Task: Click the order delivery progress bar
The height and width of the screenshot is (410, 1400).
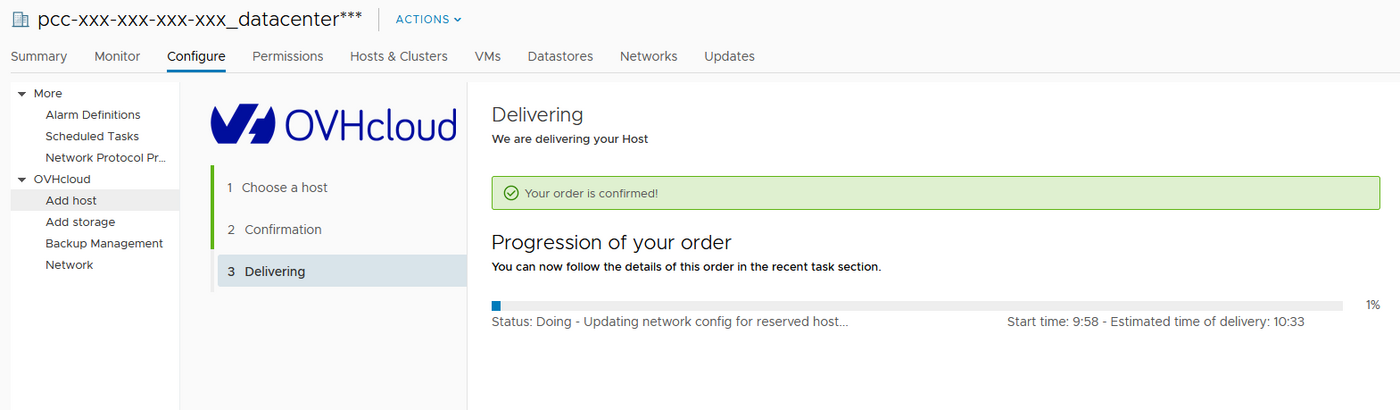Action: pyautogui.click(x=917, y=305)
